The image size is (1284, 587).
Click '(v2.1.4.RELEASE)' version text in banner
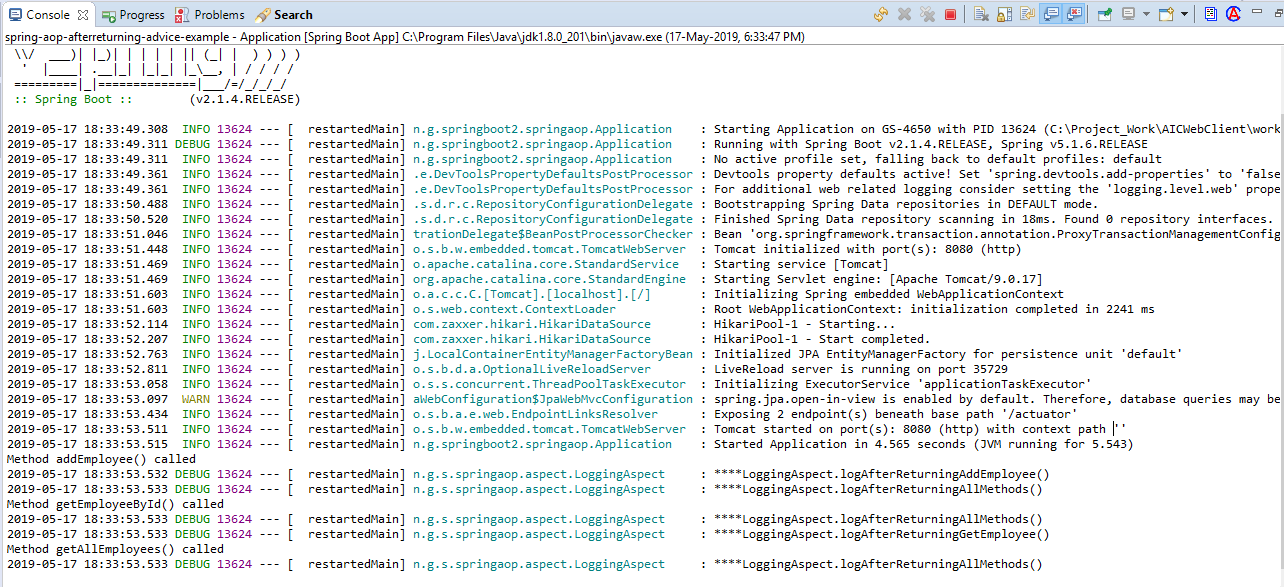[244, 99]
